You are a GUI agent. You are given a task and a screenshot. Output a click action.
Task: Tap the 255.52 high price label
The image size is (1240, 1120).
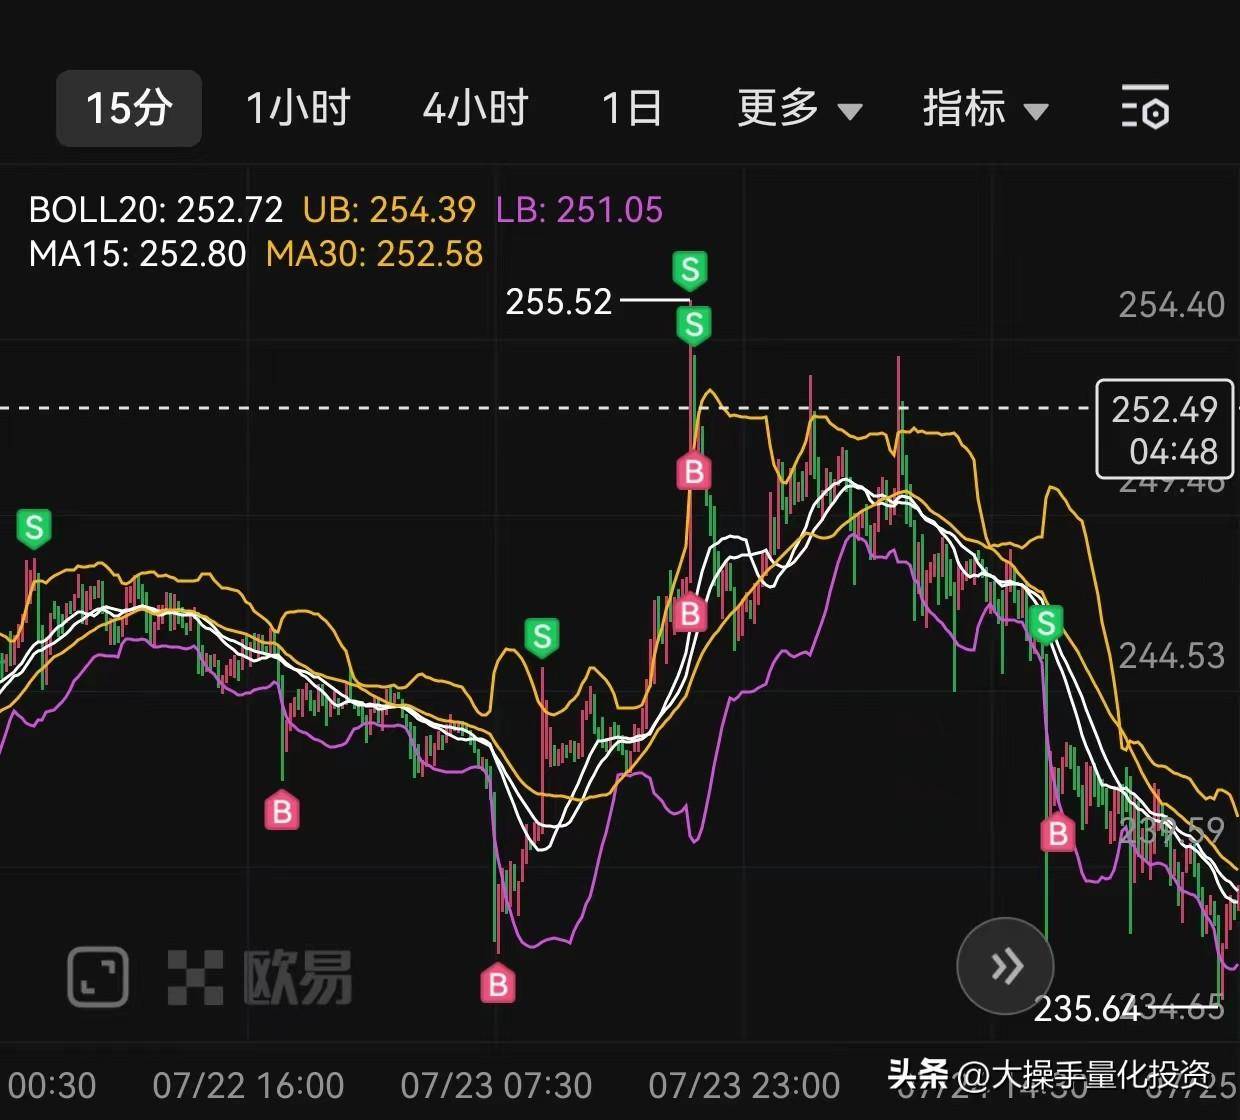(558, 301)
